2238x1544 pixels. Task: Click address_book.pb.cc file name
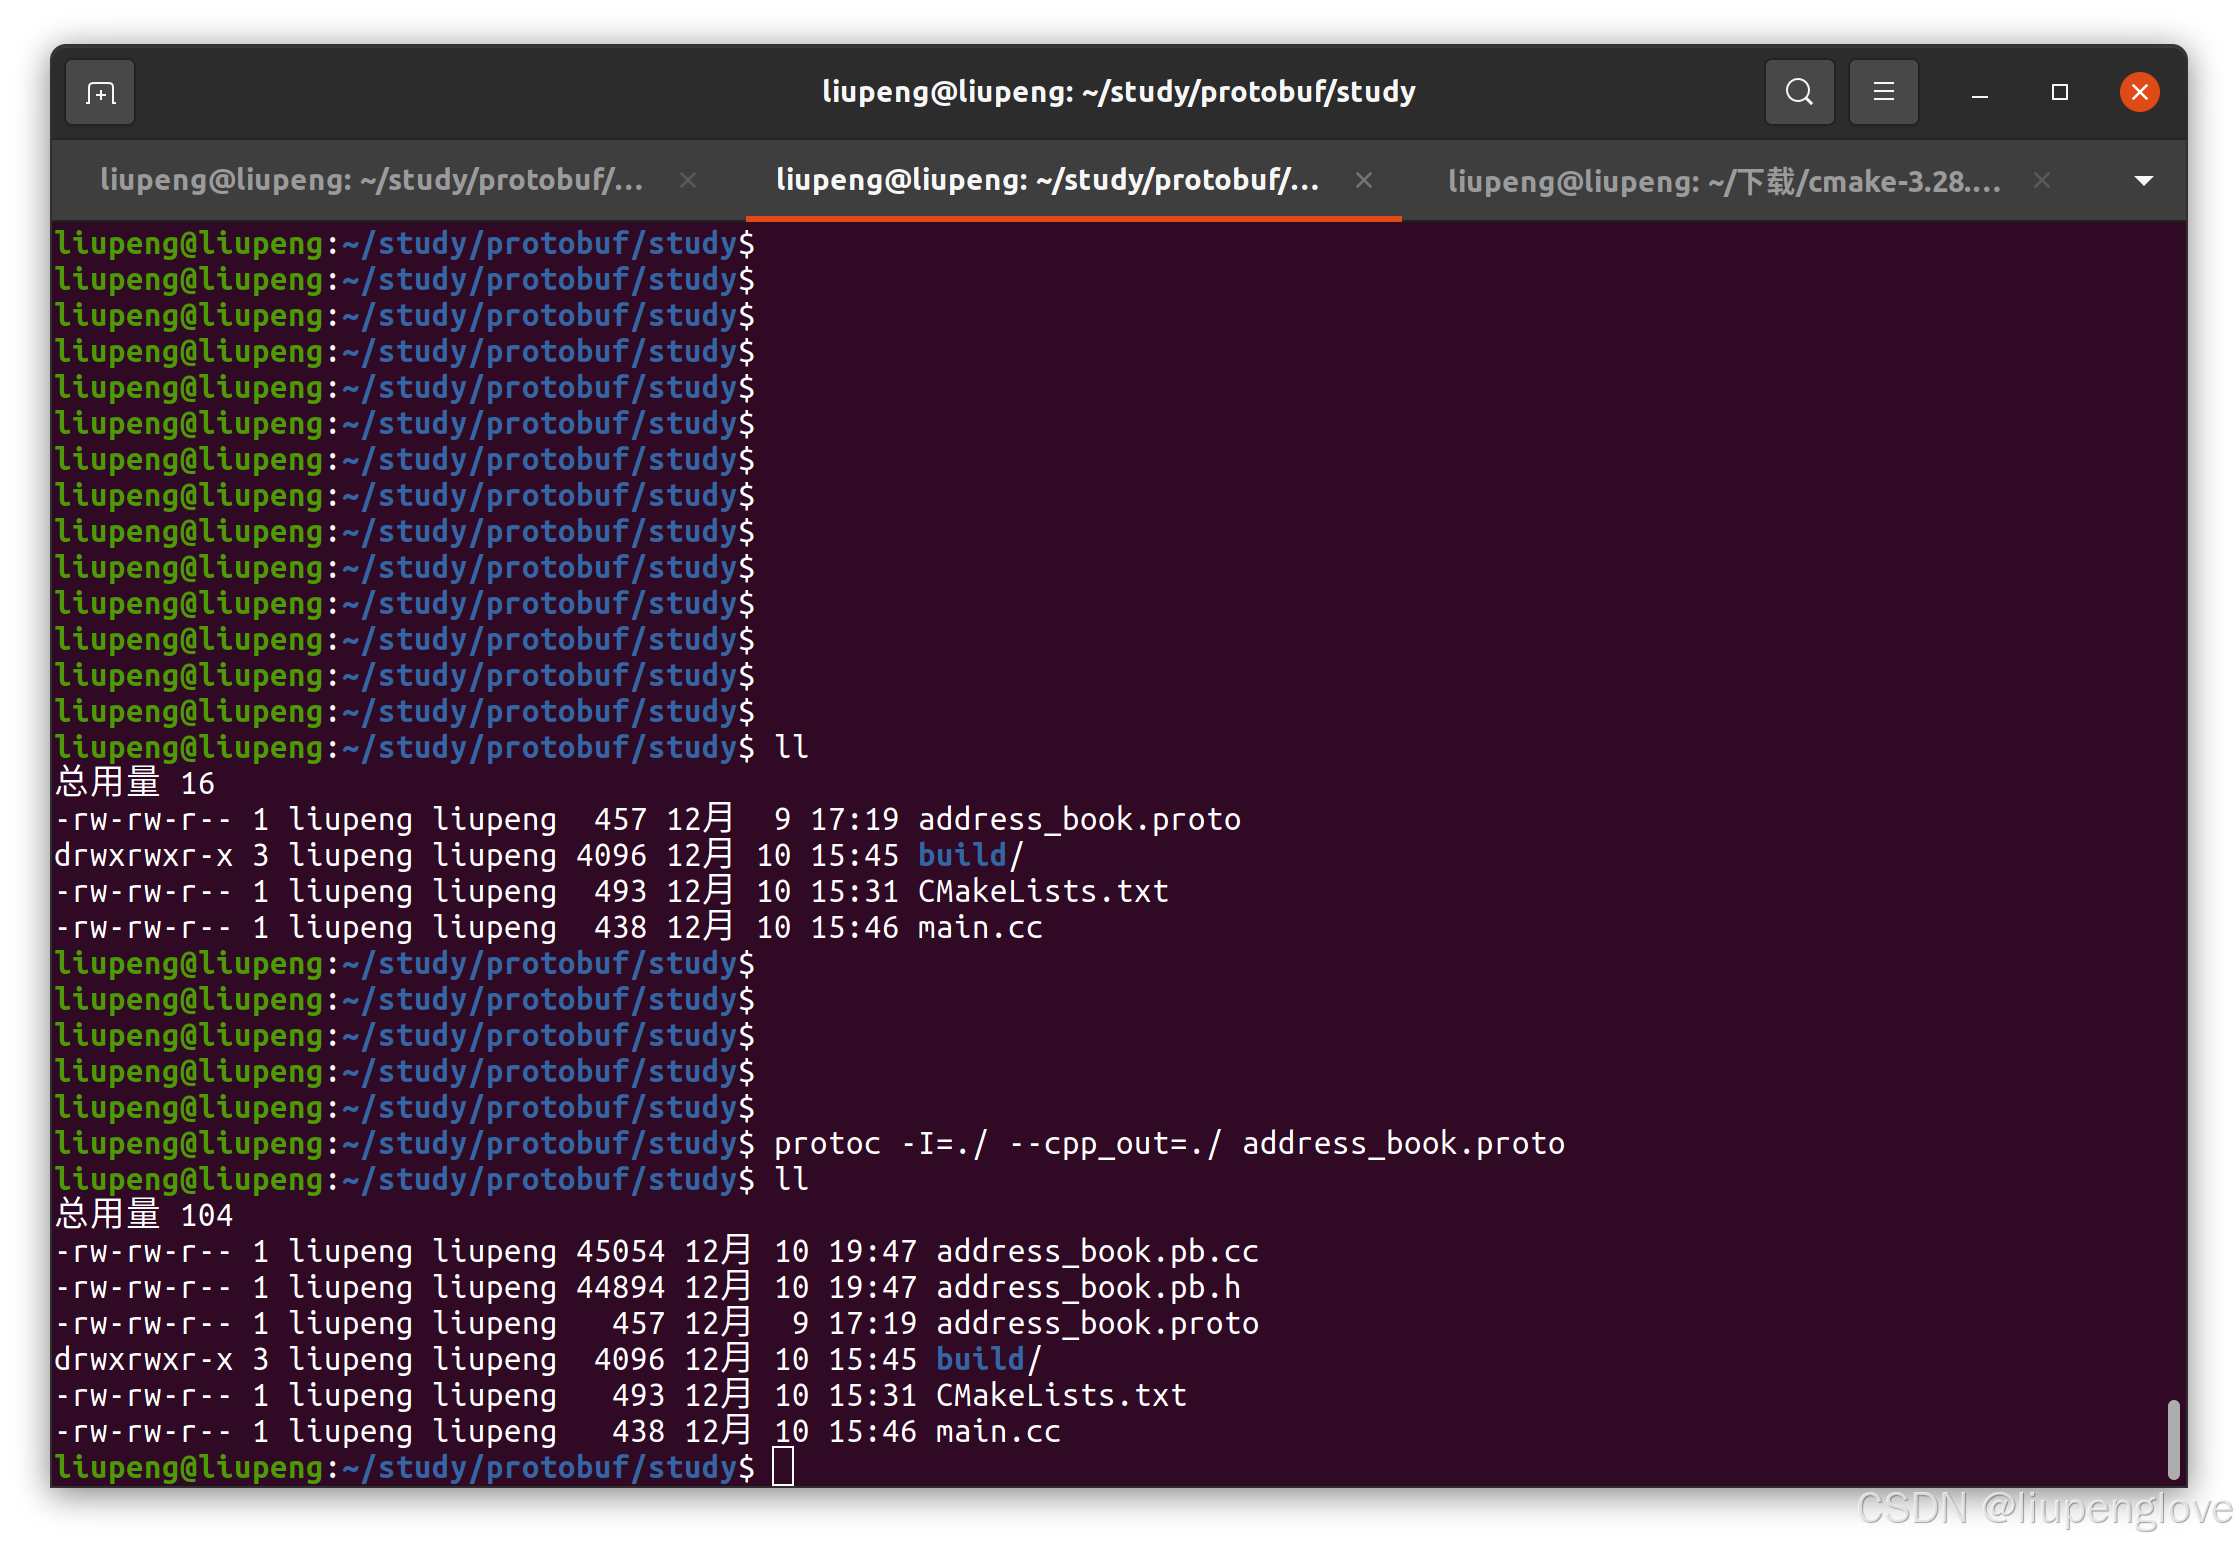tap(1097, 1251)
